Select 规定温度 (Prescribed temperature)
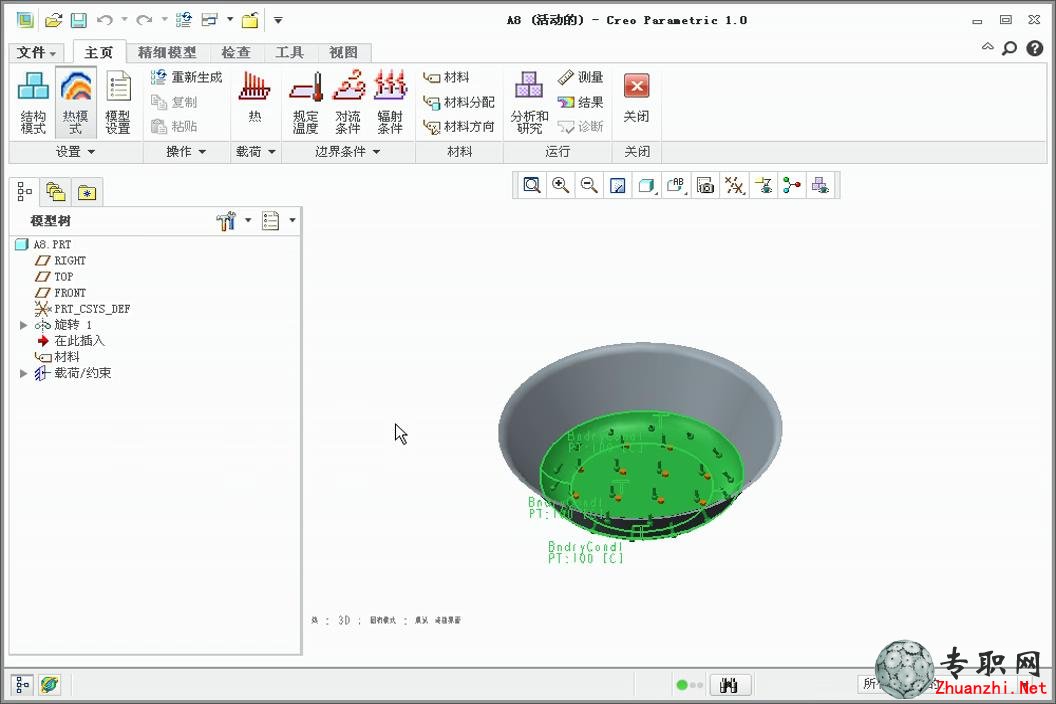The width and height of the screenshot is (1056, 704). click(305, 102)
